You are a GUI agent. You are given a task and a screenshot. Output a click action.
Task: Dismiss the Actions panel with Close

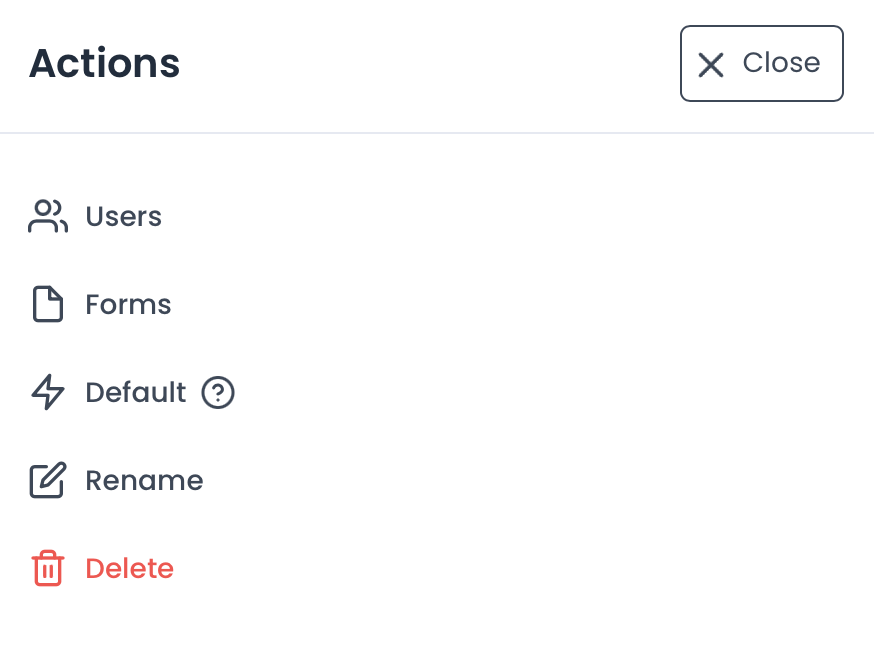point(762,63)
